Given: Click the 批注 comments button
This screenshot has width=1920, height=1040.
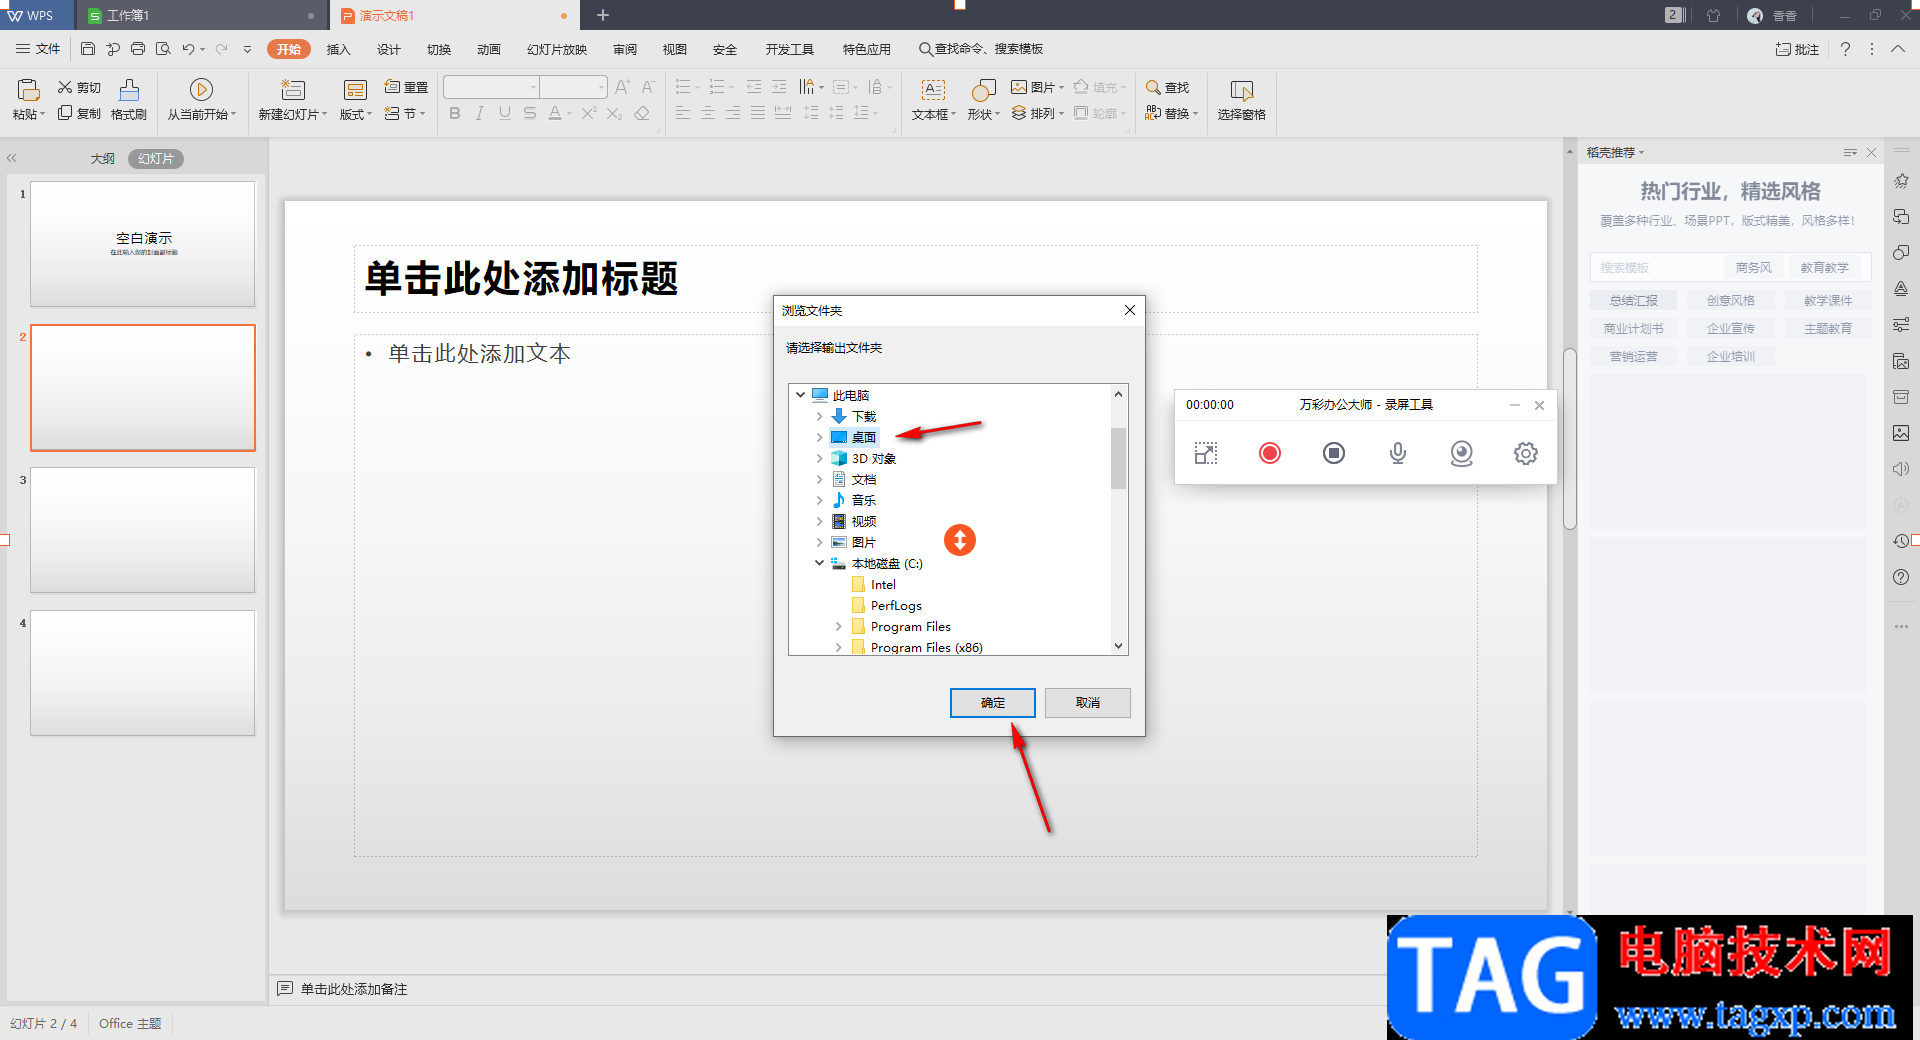Looking at the screenshot, I should coord(1797,49).
